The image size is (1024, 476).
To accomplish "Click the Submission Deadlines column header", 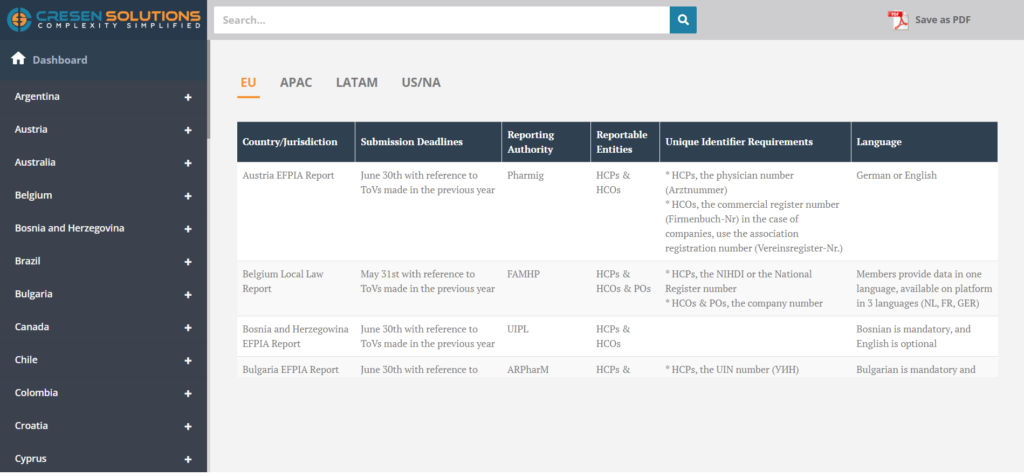I will point(411,142).
